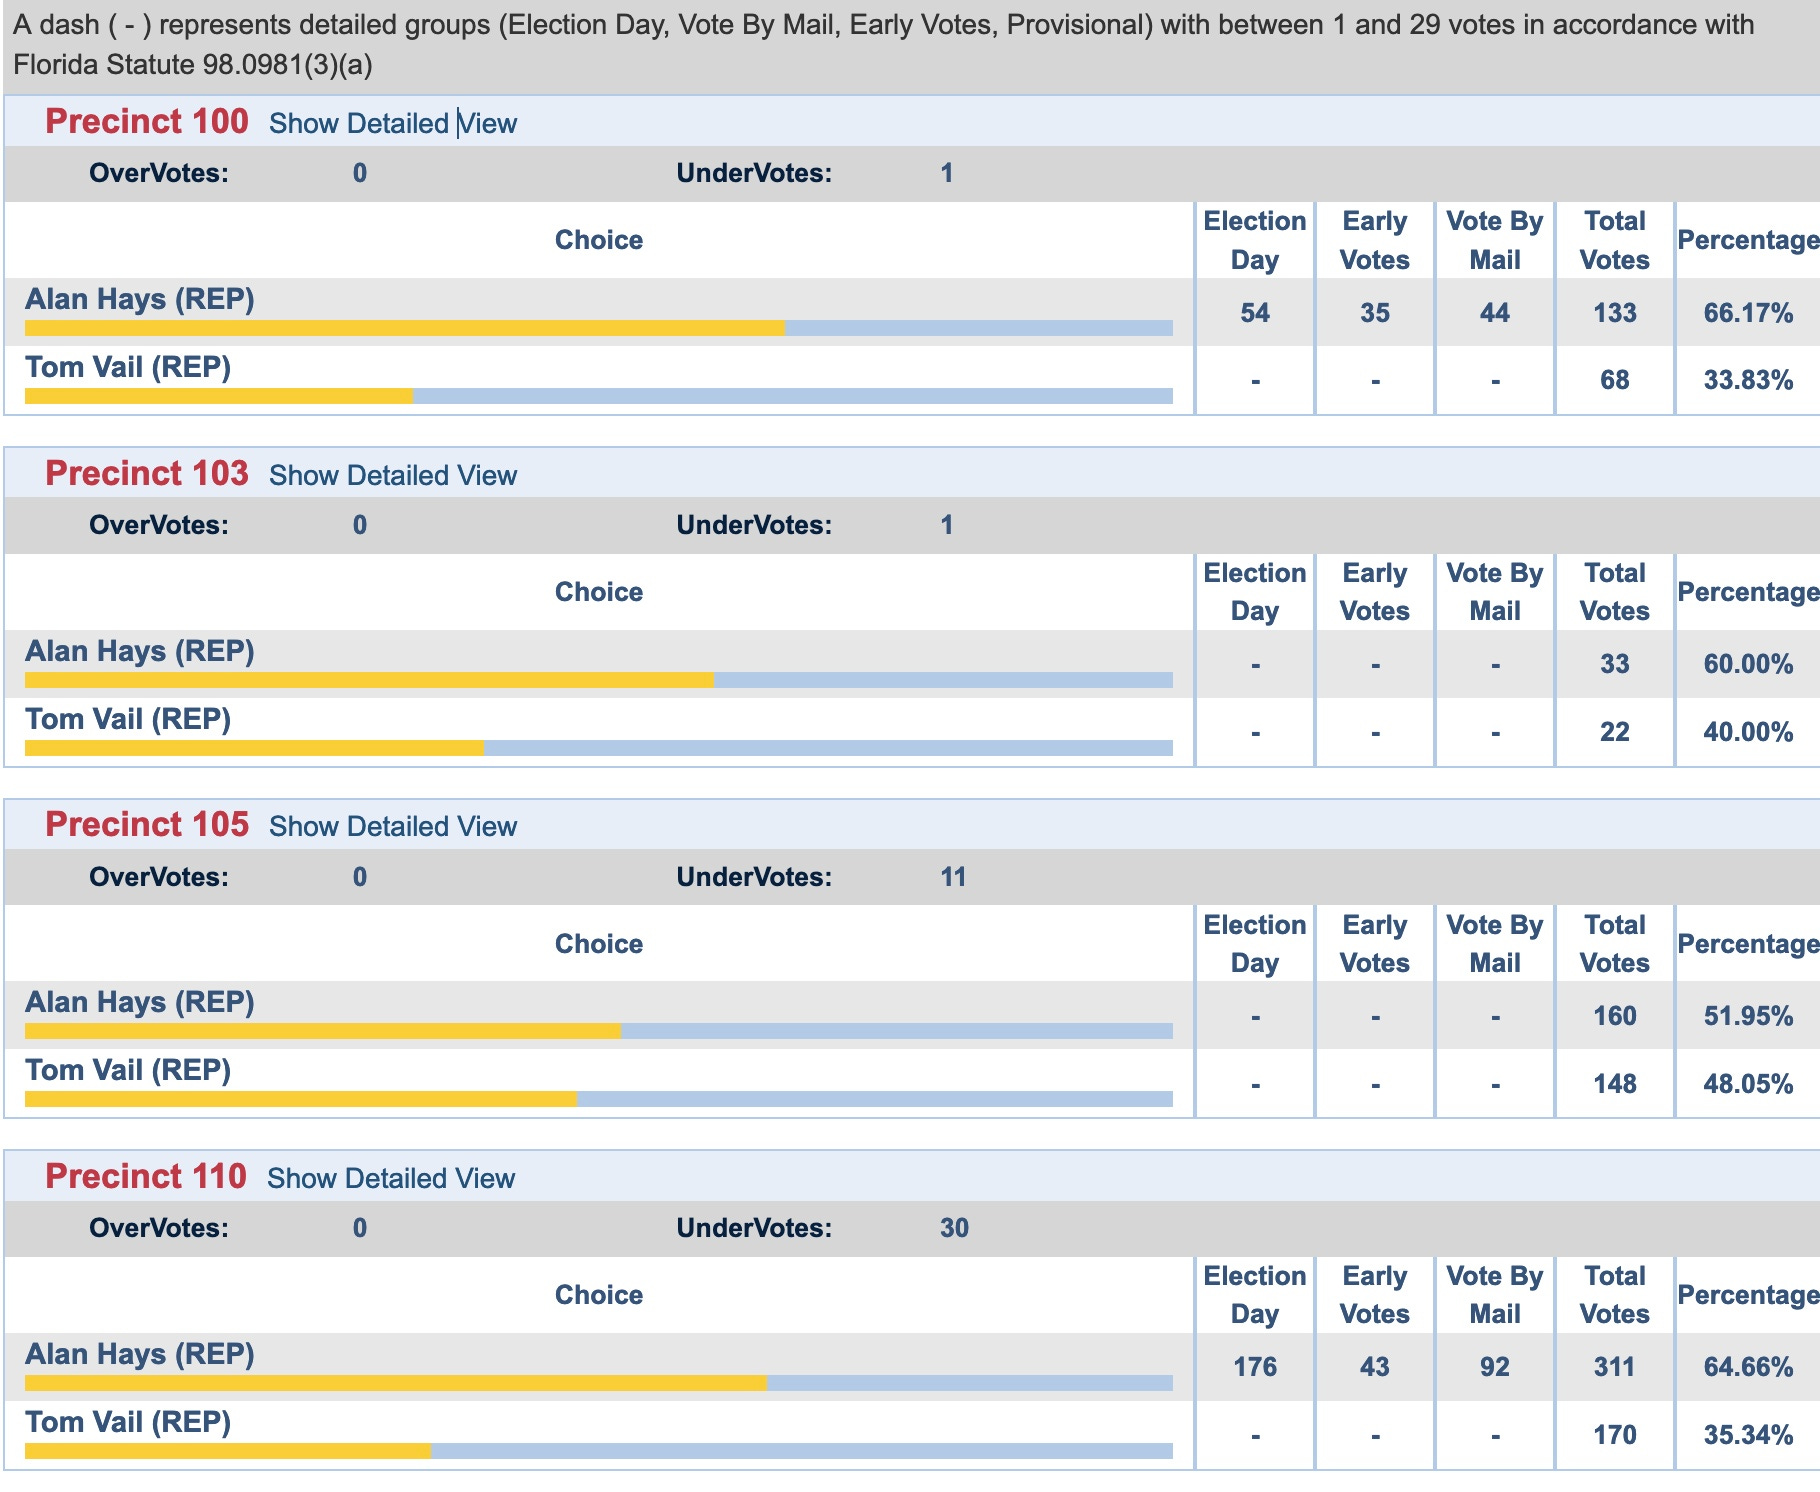Open Show Detailed View for Precinct 110
This screenshot has width=1820, height=1492.
click(391, 1178)
